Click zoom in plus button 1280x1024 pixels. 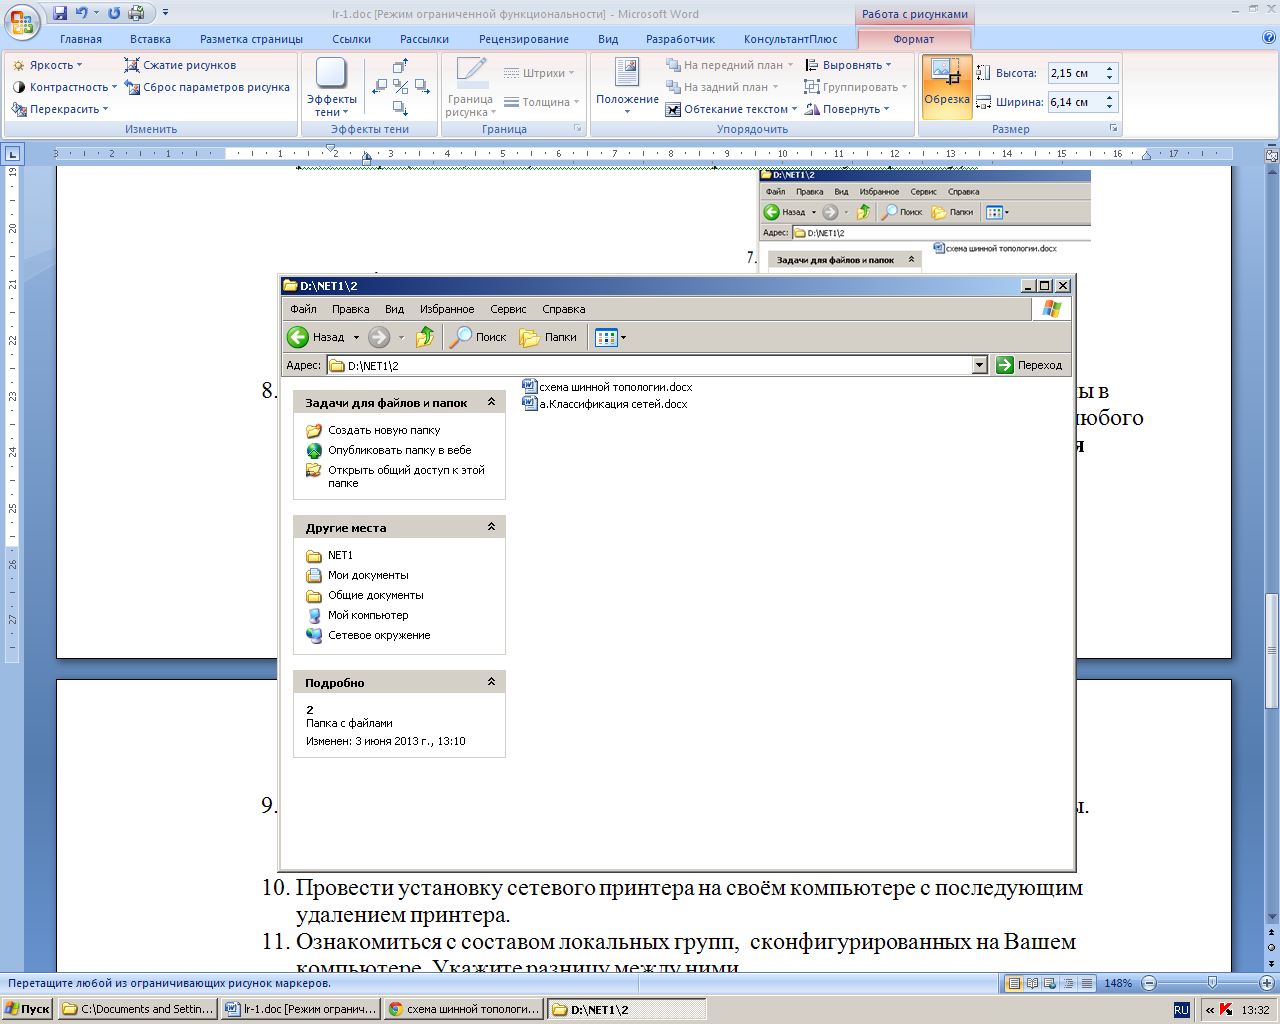coord(1266,983)
